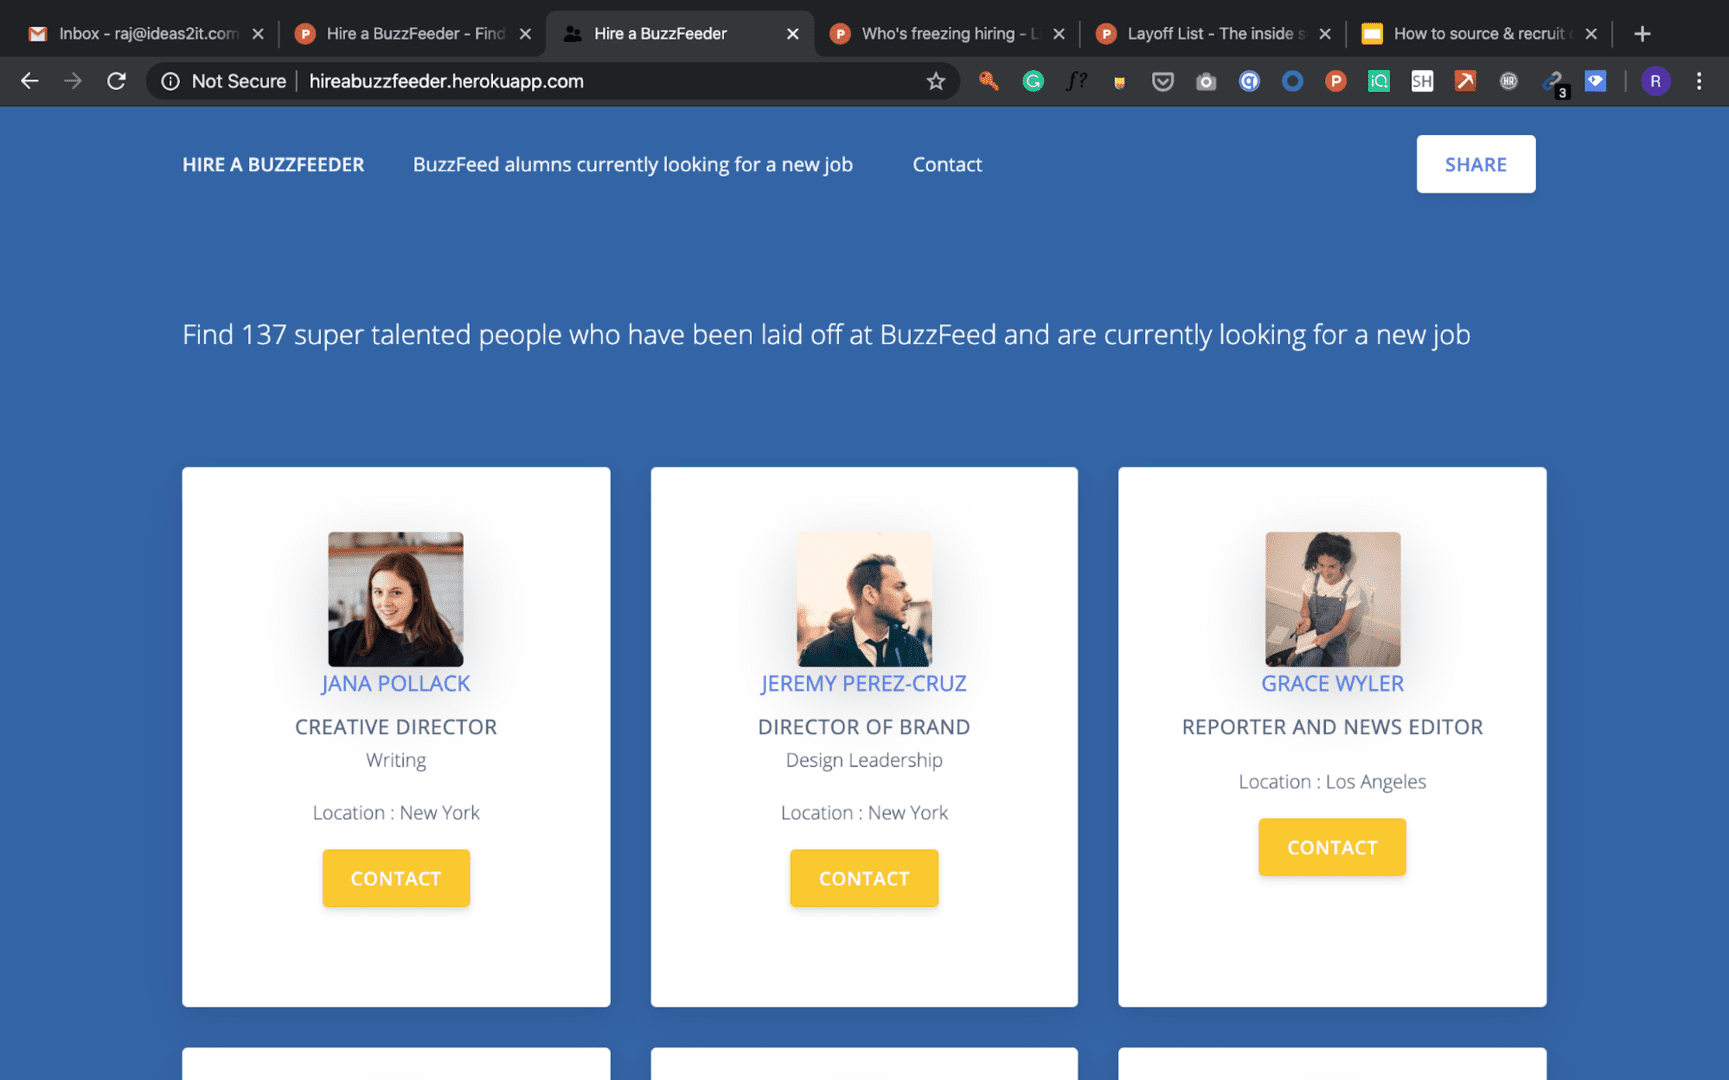Screen dimensions: 1729x1080
Task: Click the link extension icon with badge 3
Action: point(1553,81)
